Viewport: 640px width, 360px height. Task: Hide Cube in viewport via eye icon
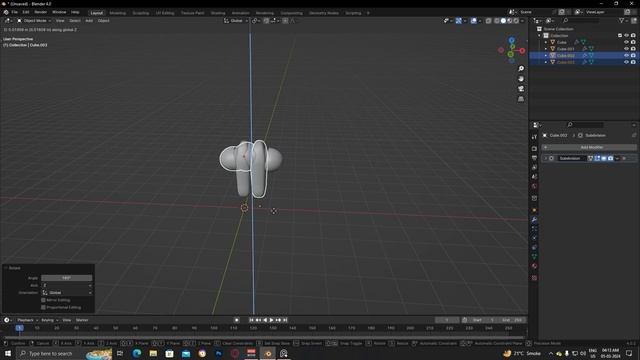(626, 42)
